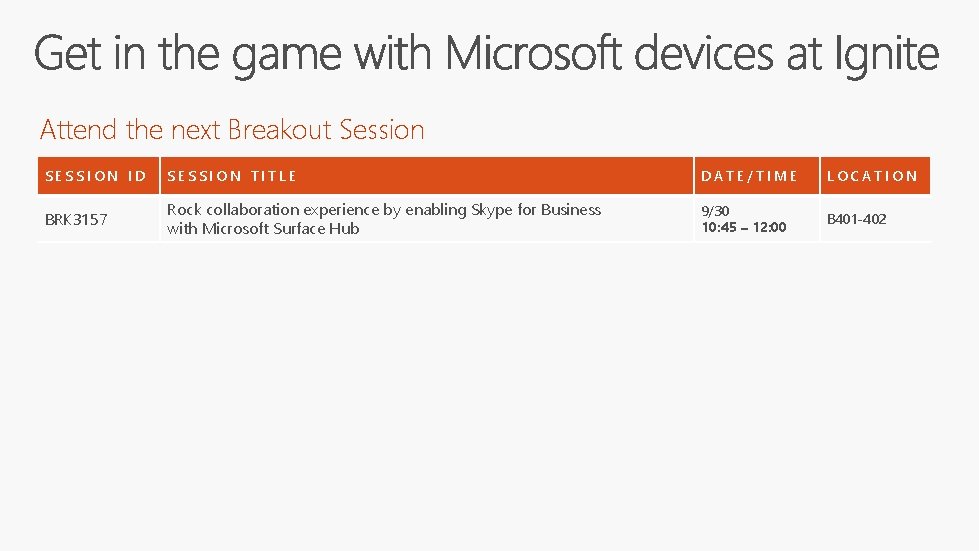The image size is (979, 551).
Task: Select the Attend the next Breakout Session subtitle
Action: [232, 130]
